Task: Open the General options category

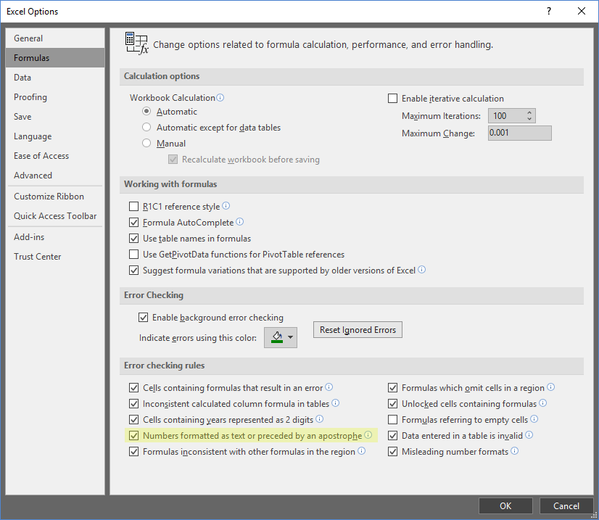Action: 55,38
